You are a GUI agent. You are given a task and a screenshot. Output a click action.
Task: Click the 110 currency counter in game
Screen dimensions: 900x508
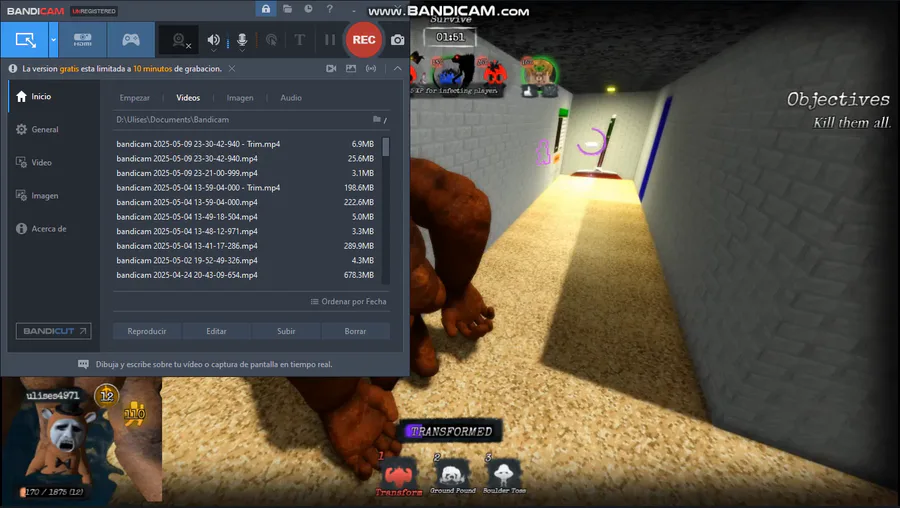point(135,414)
